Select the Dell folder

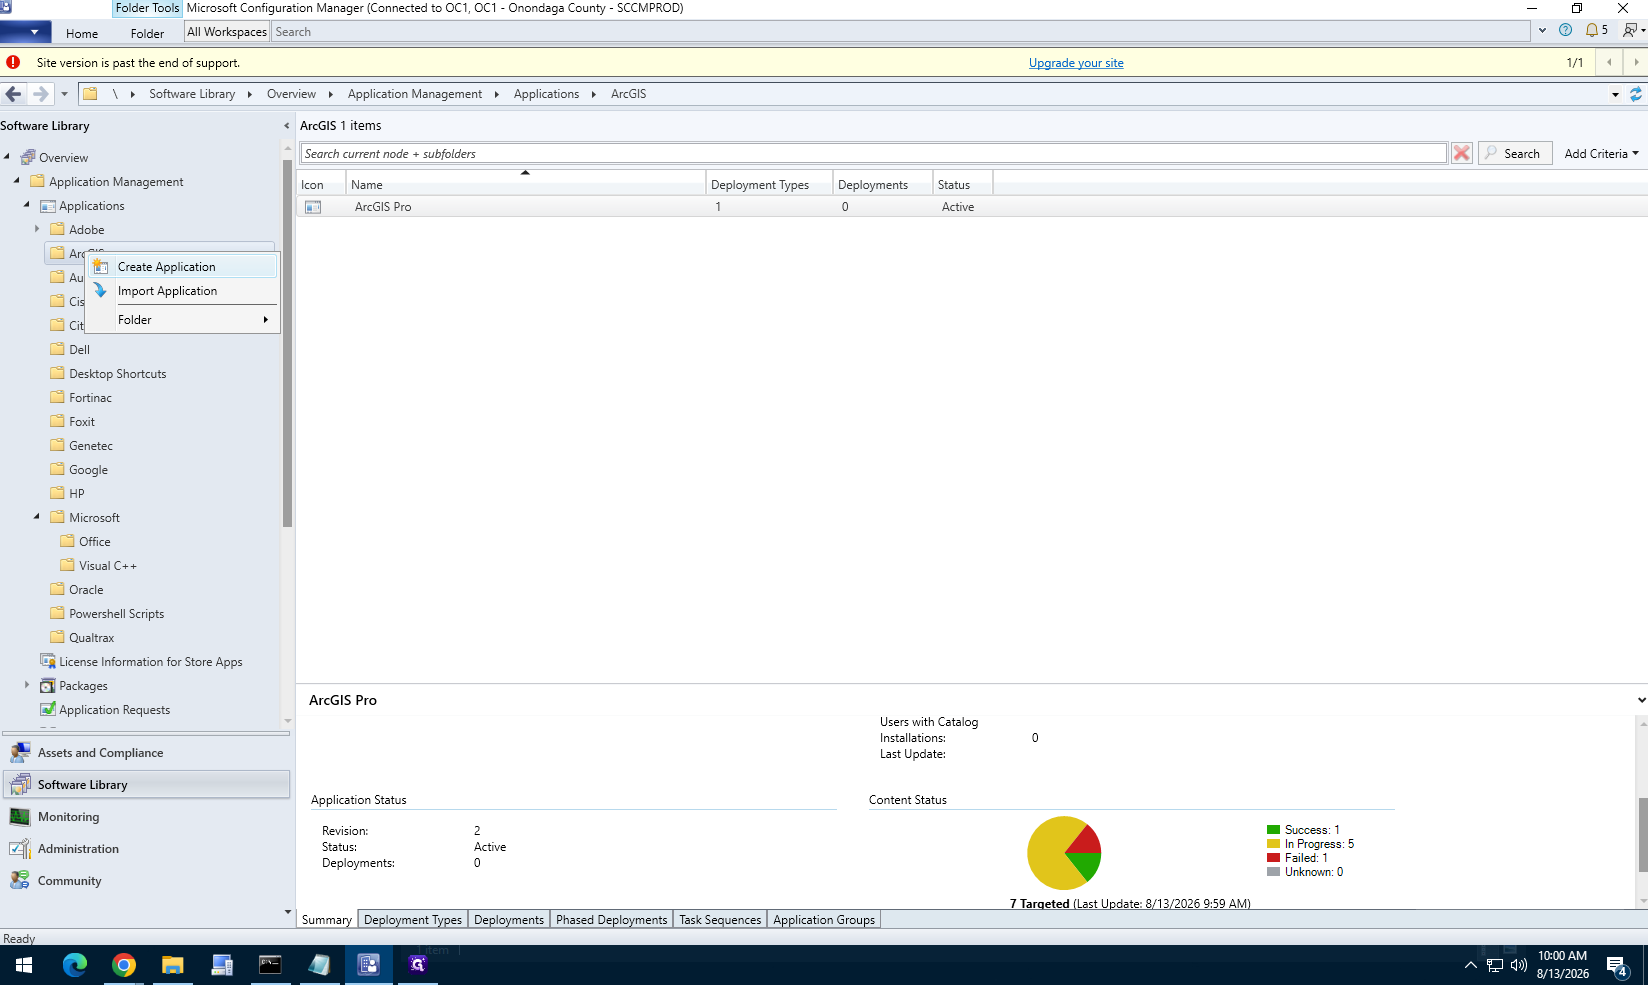[79, 350]
